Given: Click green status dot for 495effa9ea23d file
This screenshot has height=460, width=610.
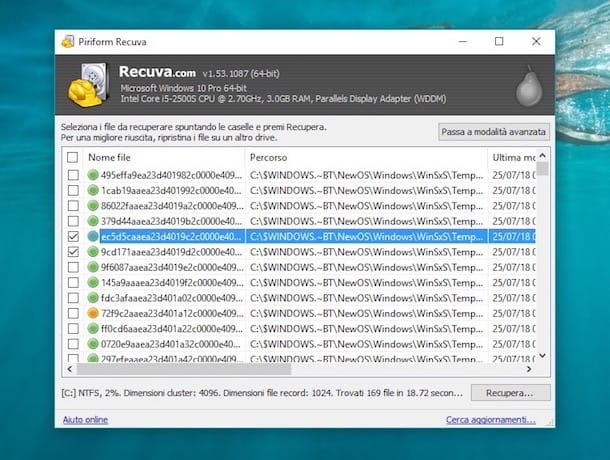Looking at the screenshot, I should pos(93,175).
